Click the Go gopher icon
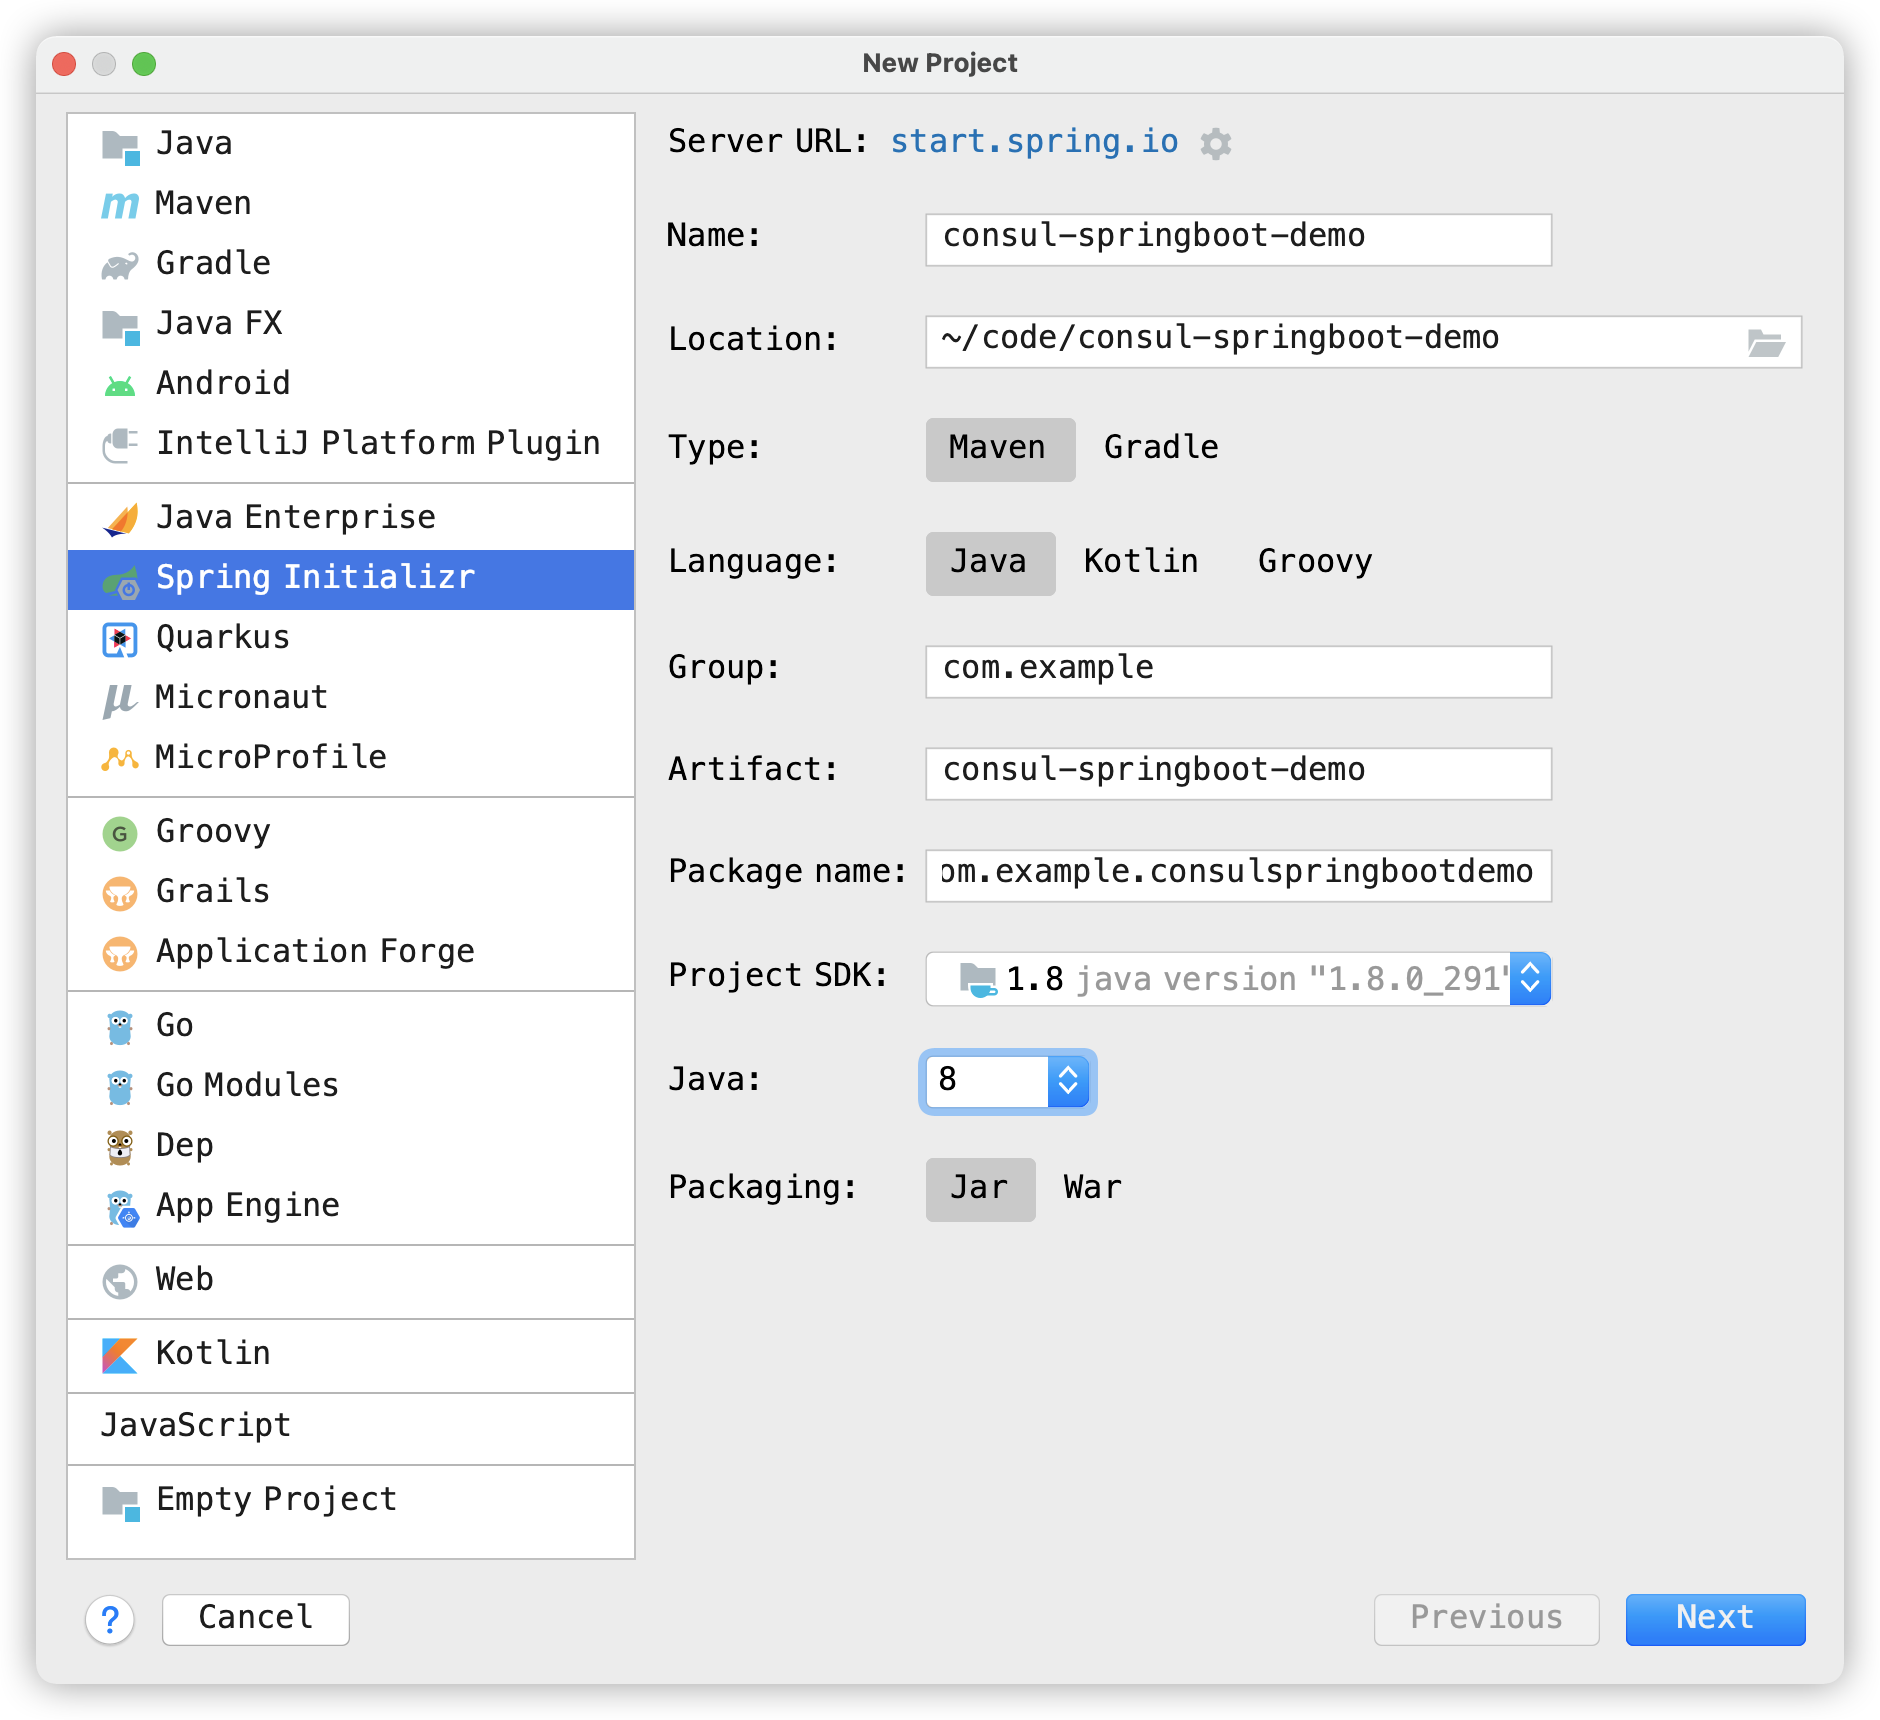Viewport: 1880px width, 1720px height. (120, 1027)
